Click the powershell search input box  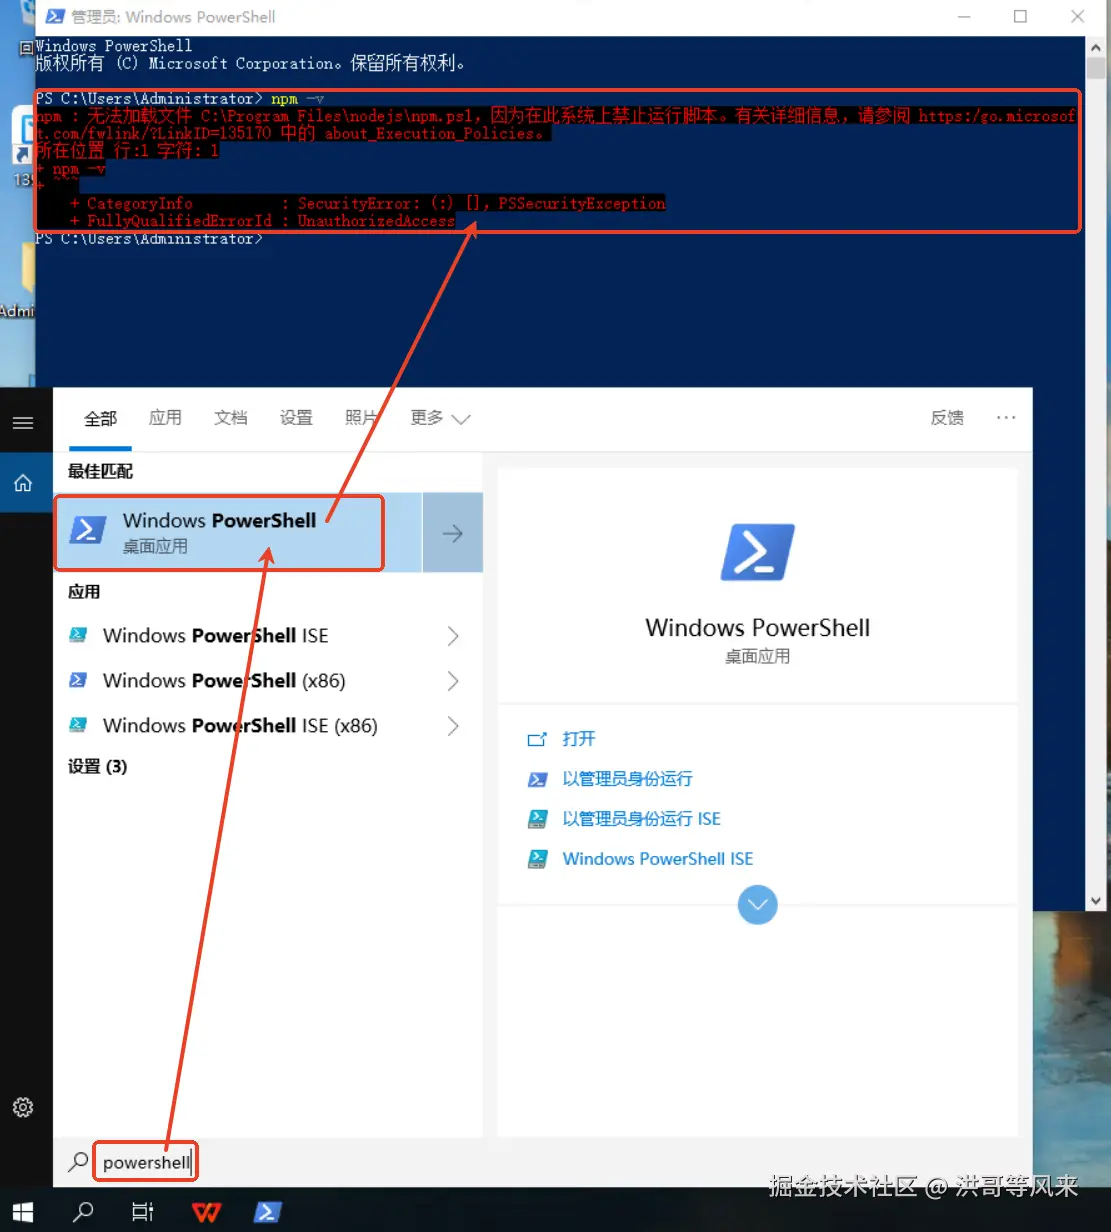coord(145,1163)
